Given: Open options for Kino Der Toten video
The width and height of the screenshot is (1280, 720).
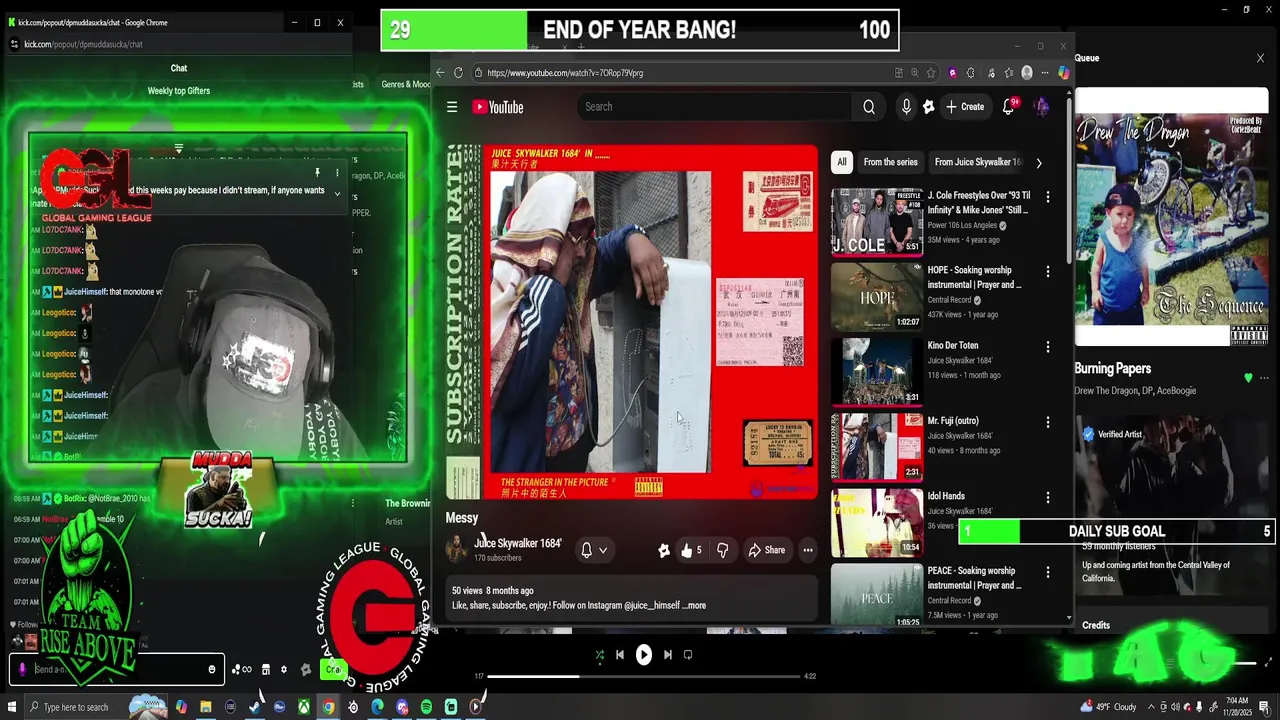Looking at the screenshot, I should (x=1048, y=347).
